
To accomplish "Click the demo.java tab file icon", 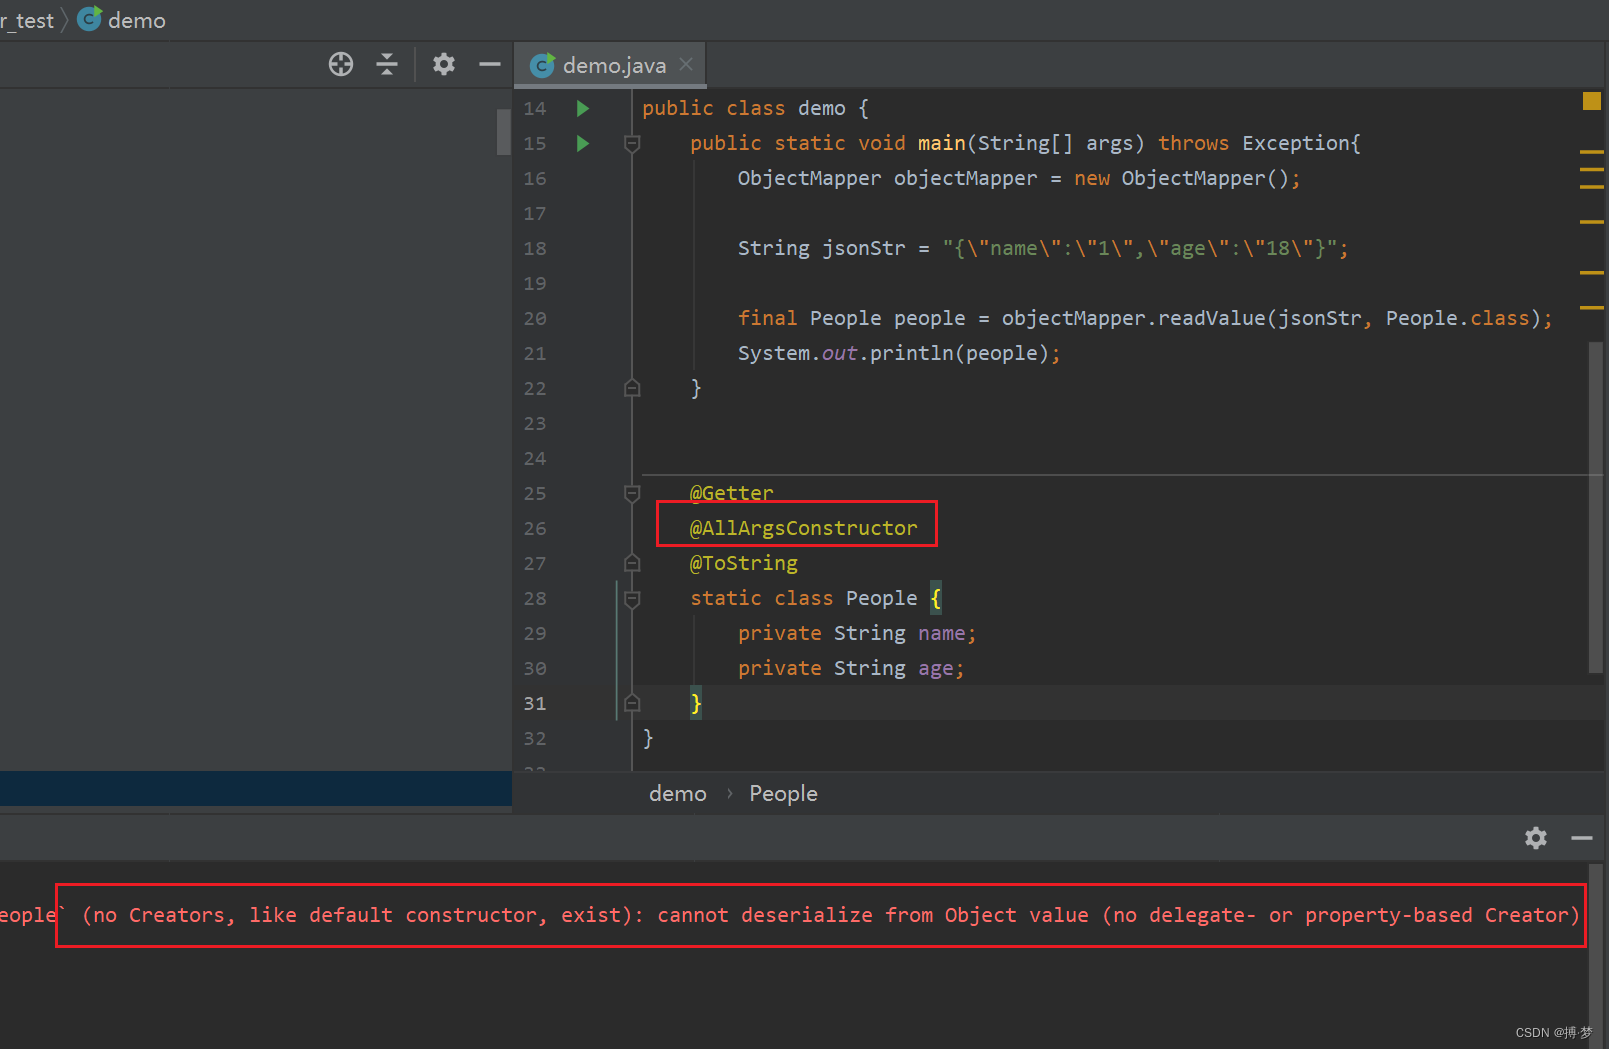I will [x=543, y=65].
